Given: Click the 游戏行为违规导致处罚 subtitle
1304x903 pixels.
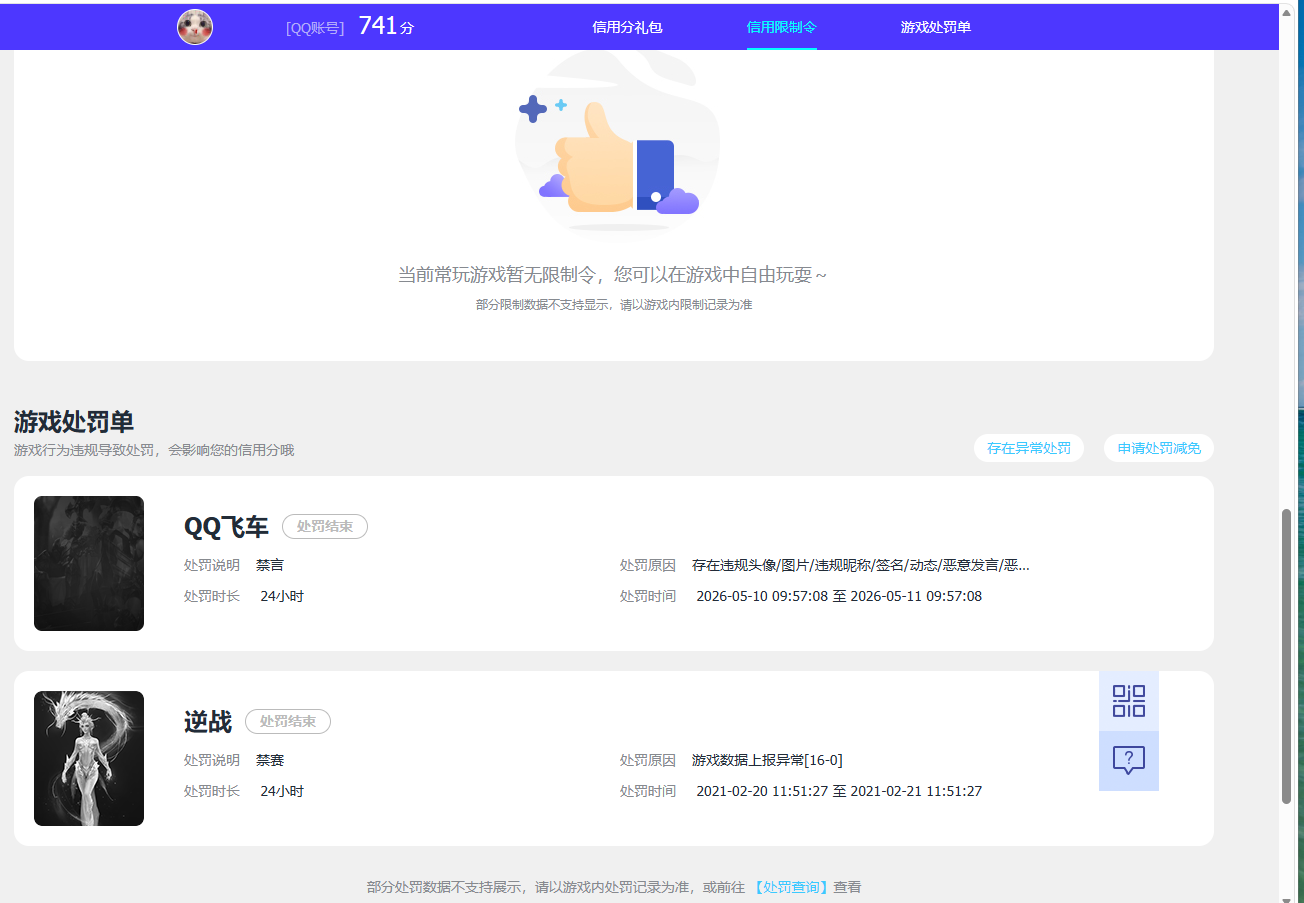Looking at the screenshot, I should 154,450.
